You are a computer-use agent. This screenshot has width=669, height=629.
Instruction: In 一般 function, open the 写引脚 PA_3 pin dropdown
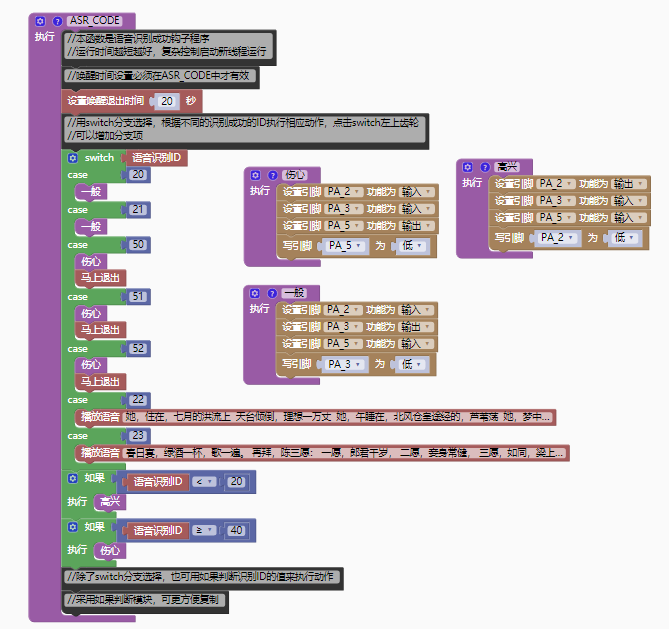(345, 364)
